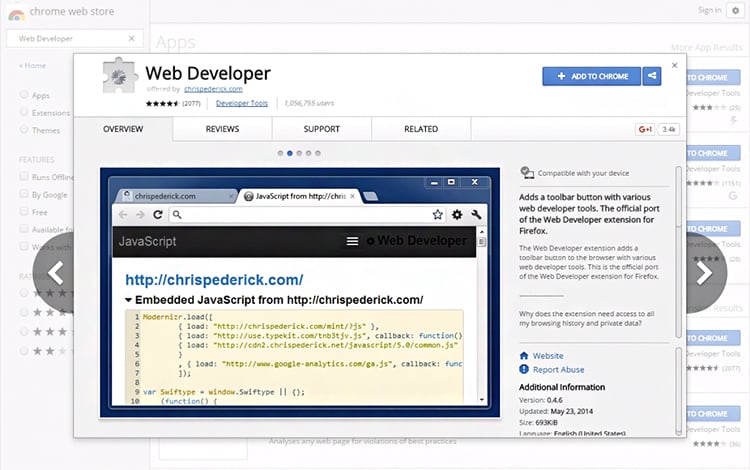Select the Apps radio button
750x470 pixels.
23,95
